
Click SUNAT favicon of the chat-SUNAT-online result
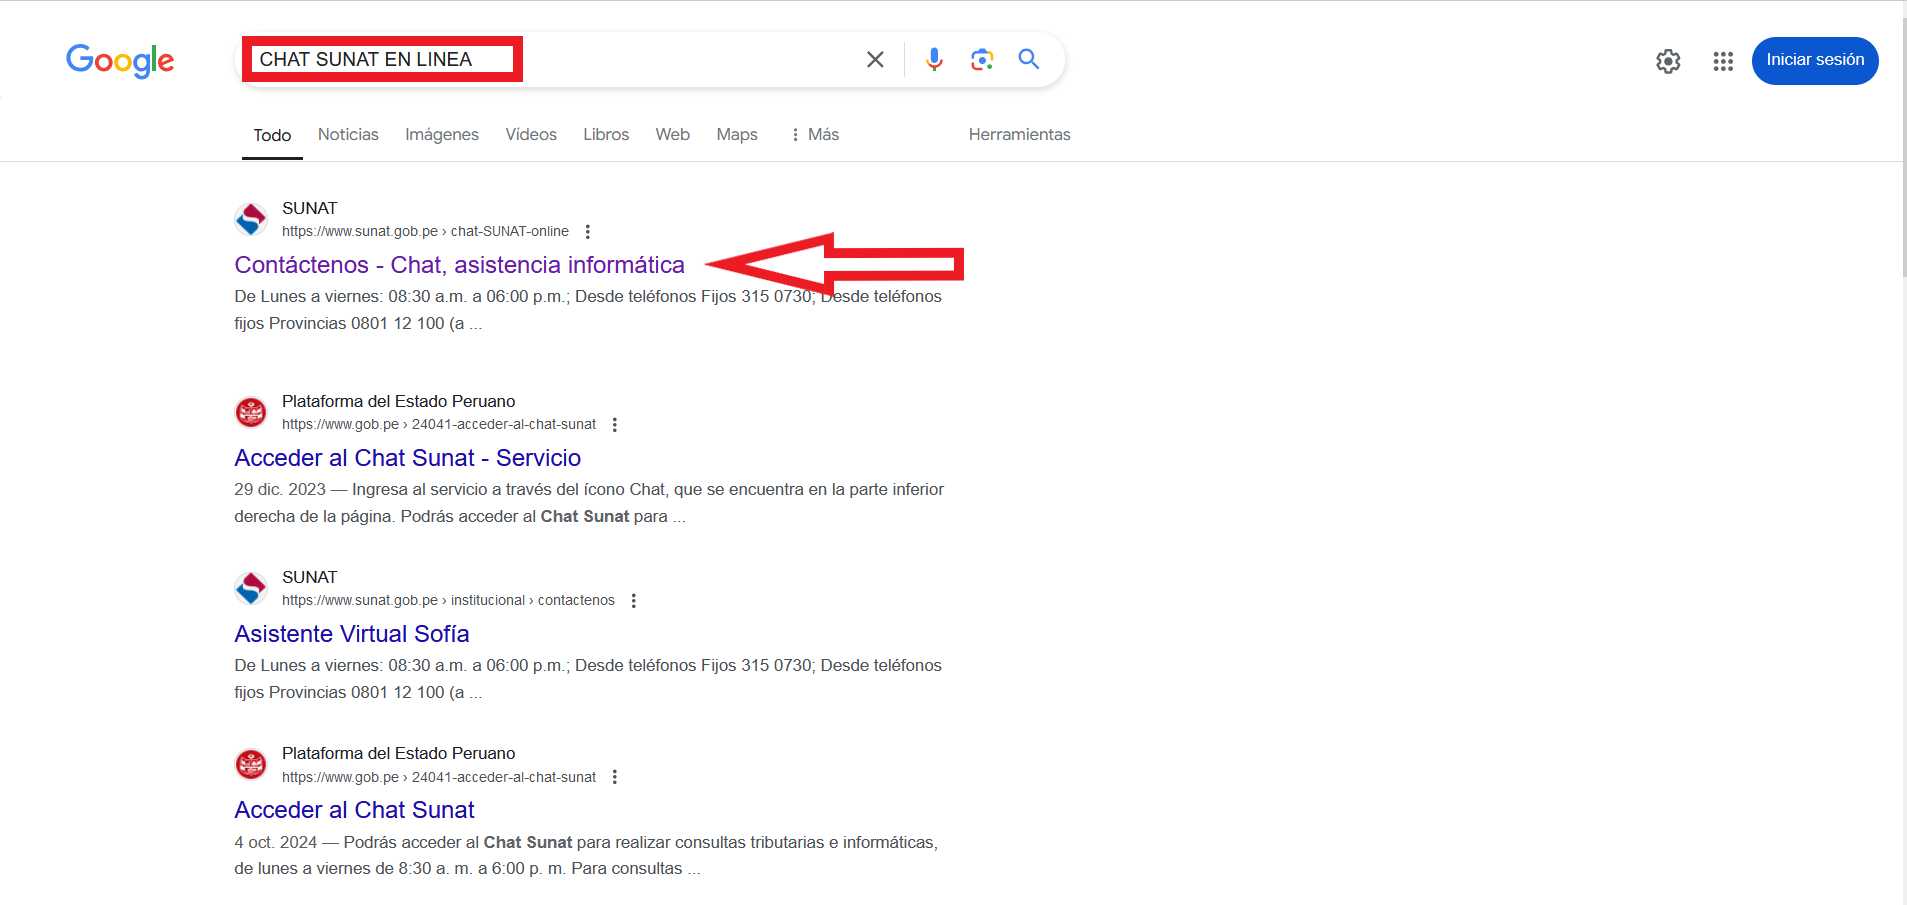pyautogui.click(x=251, y=219)
